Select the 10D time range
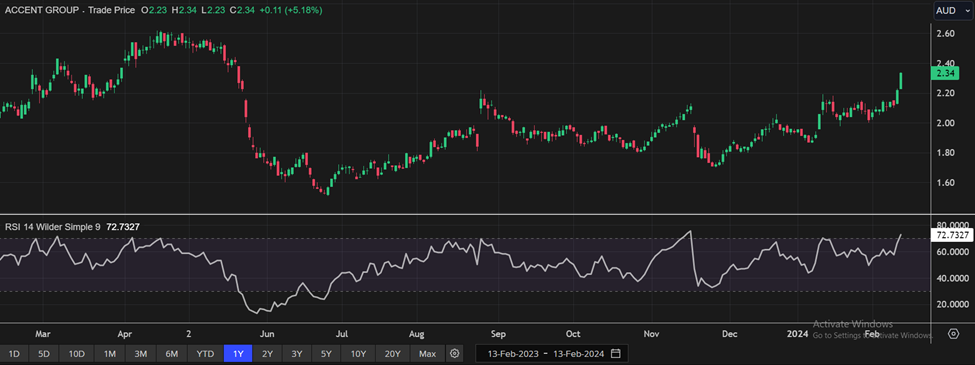 (x=76, y=354)
